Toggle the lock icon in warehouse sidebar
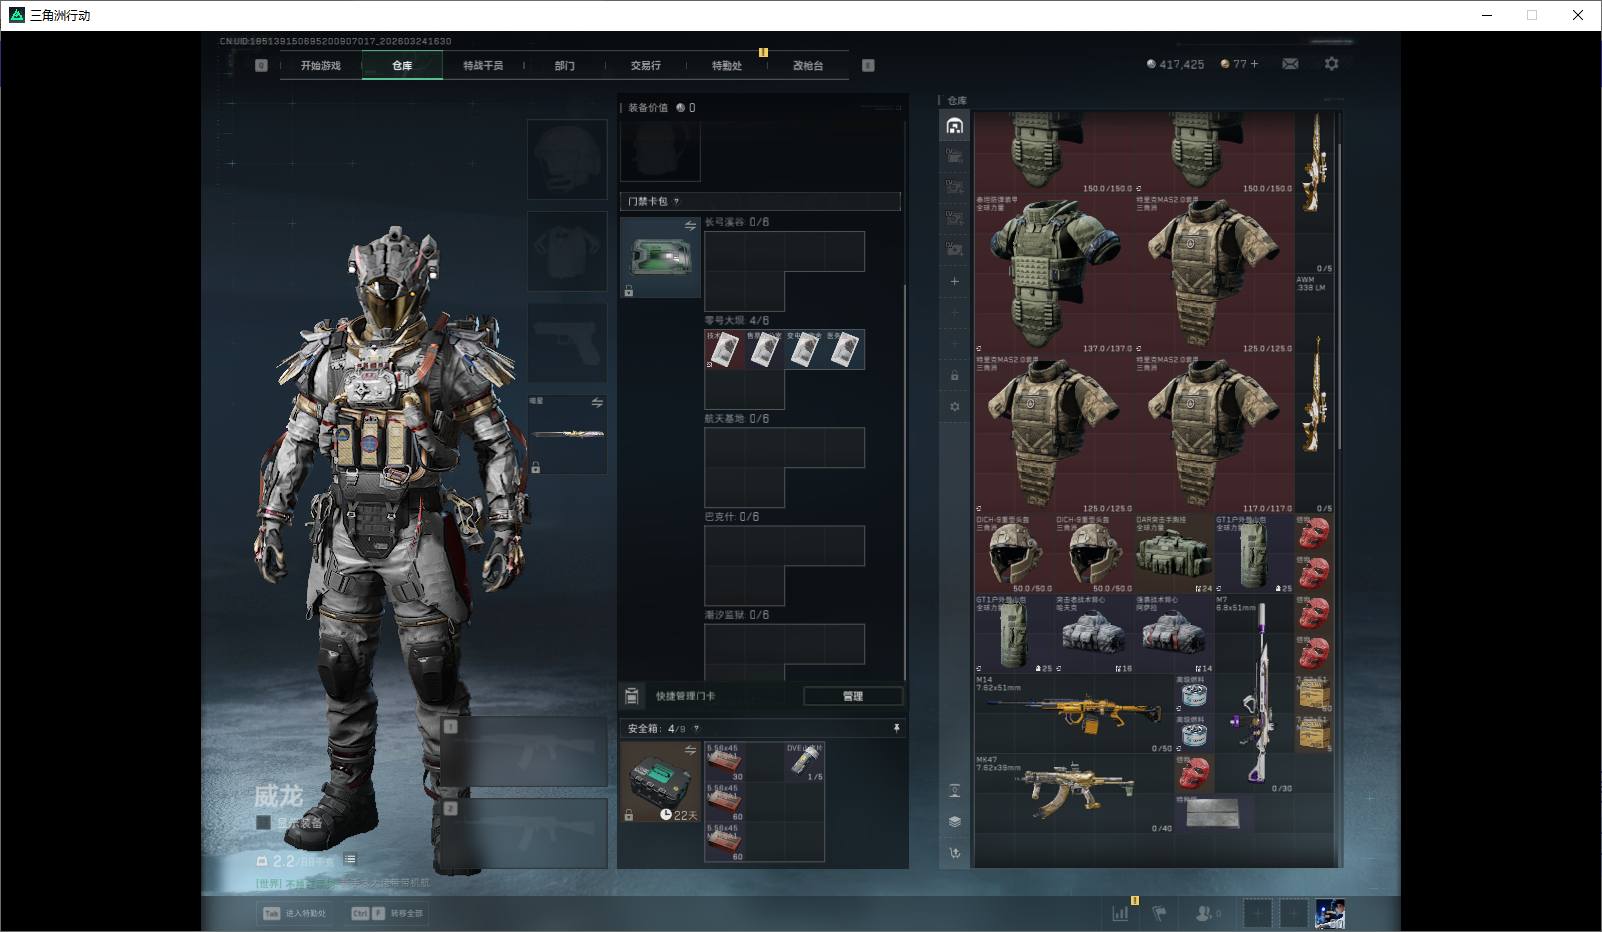 tap(954, 376)
